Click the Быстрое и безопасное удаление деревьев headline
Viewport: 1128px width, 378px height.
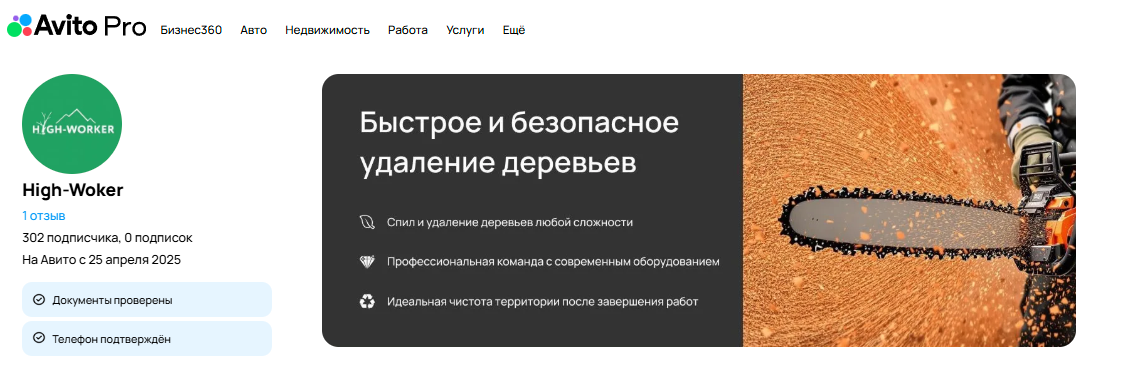point(519,143)
